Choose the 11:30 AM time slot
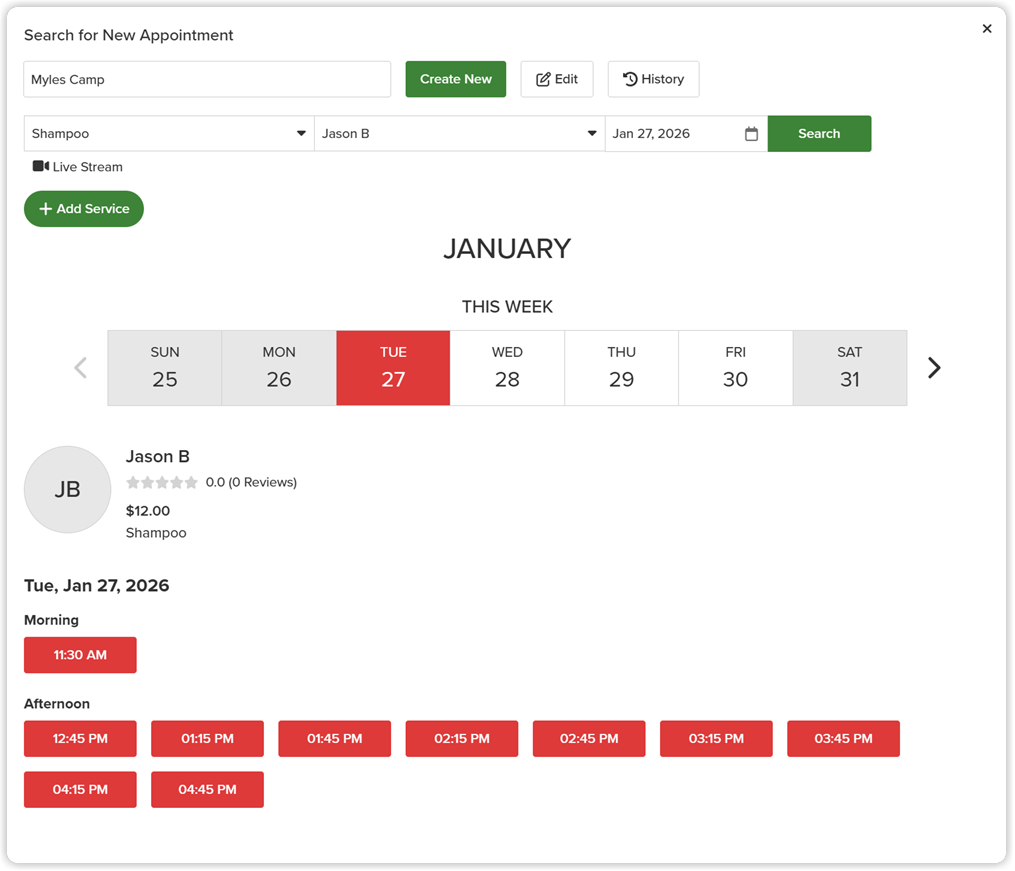The width and height of the screenshot is (1015, 871). tap(80, 655)
